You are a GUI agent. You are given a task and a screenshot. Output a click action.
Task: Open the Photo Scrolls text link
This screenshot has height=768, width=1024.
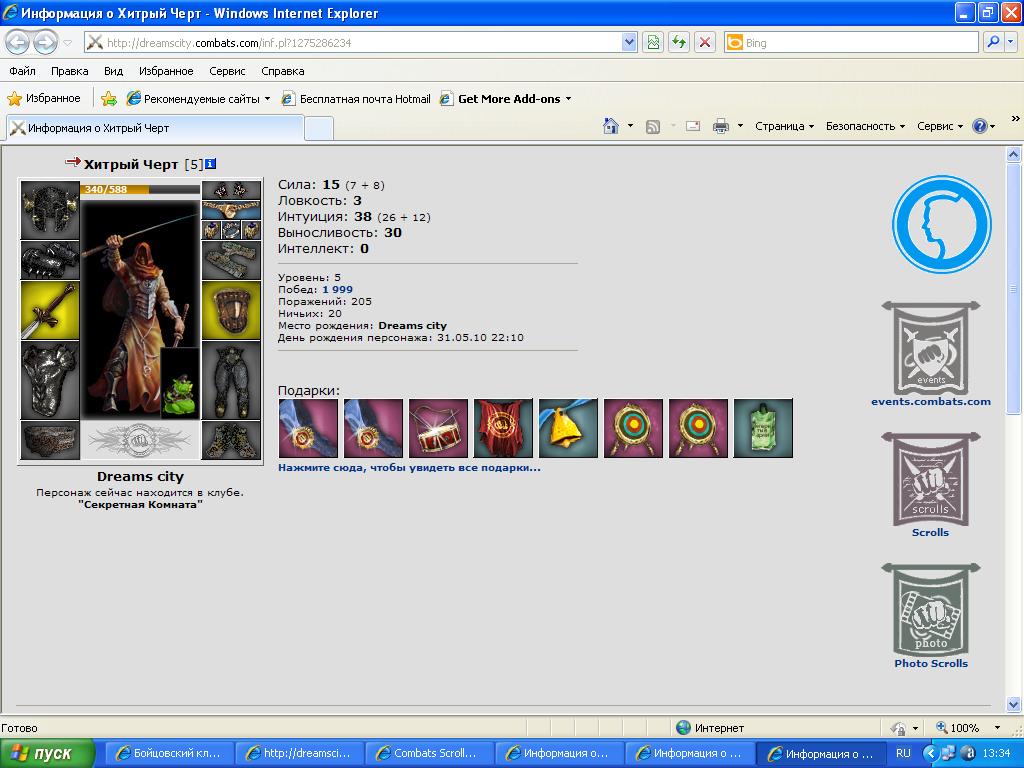click(931, 663)
